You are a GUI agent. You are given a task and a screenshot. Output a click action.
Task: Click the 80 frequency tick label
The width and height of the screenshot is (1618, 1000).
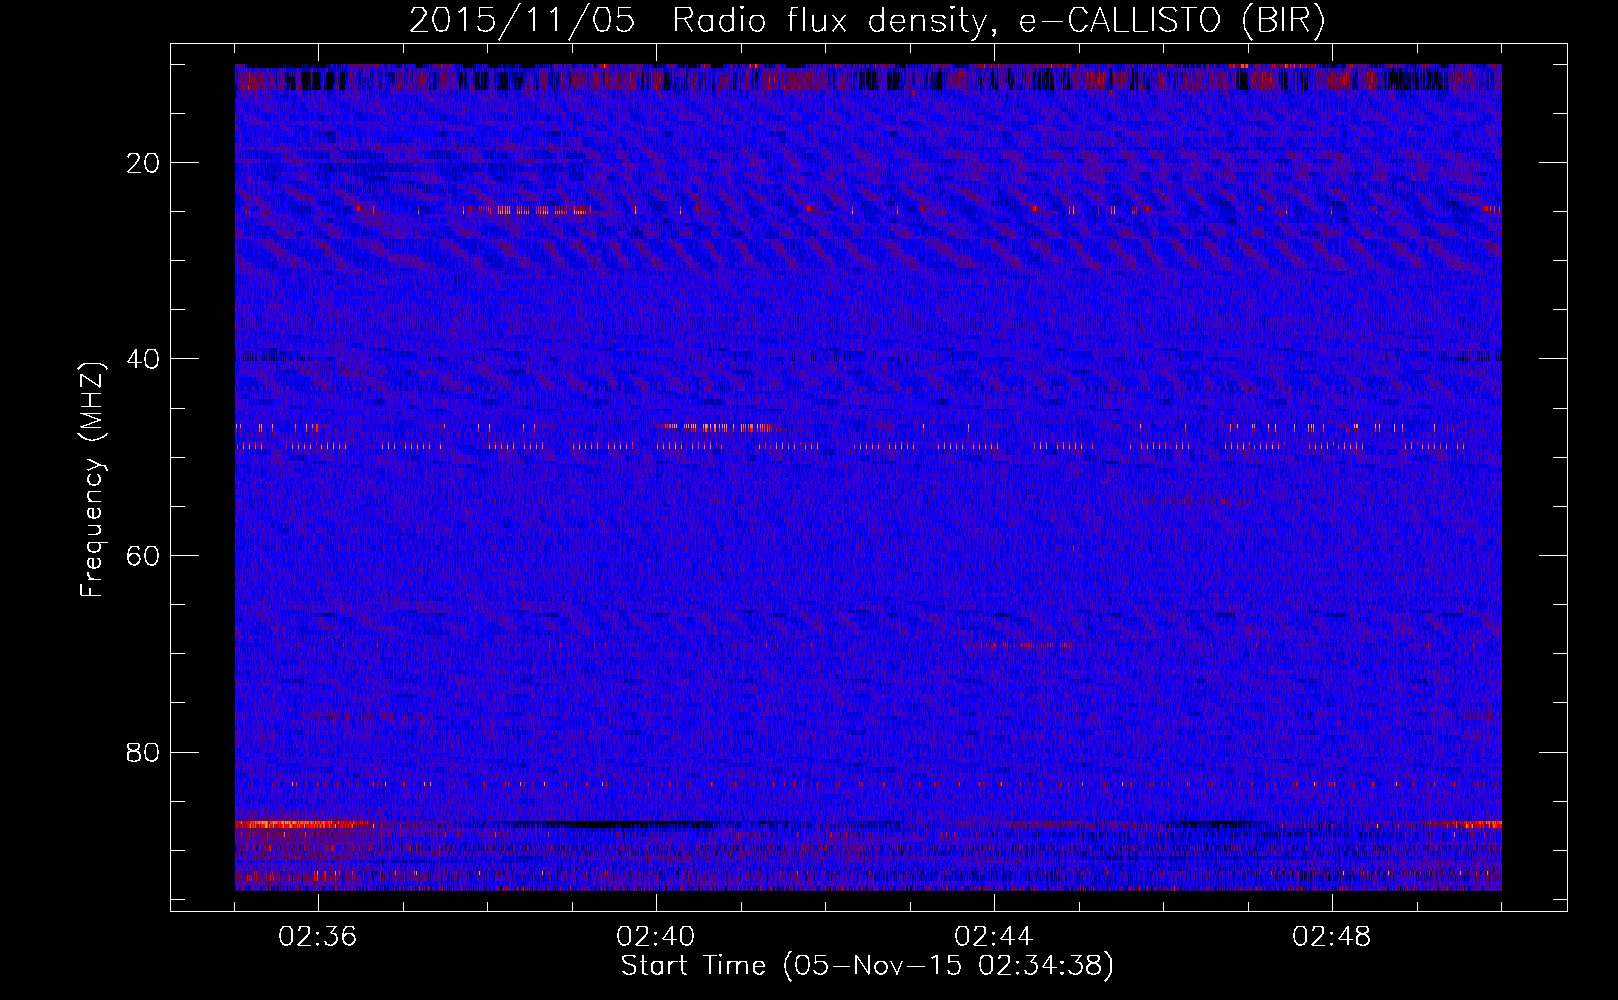pyautogui.click(x=144, y=752)
